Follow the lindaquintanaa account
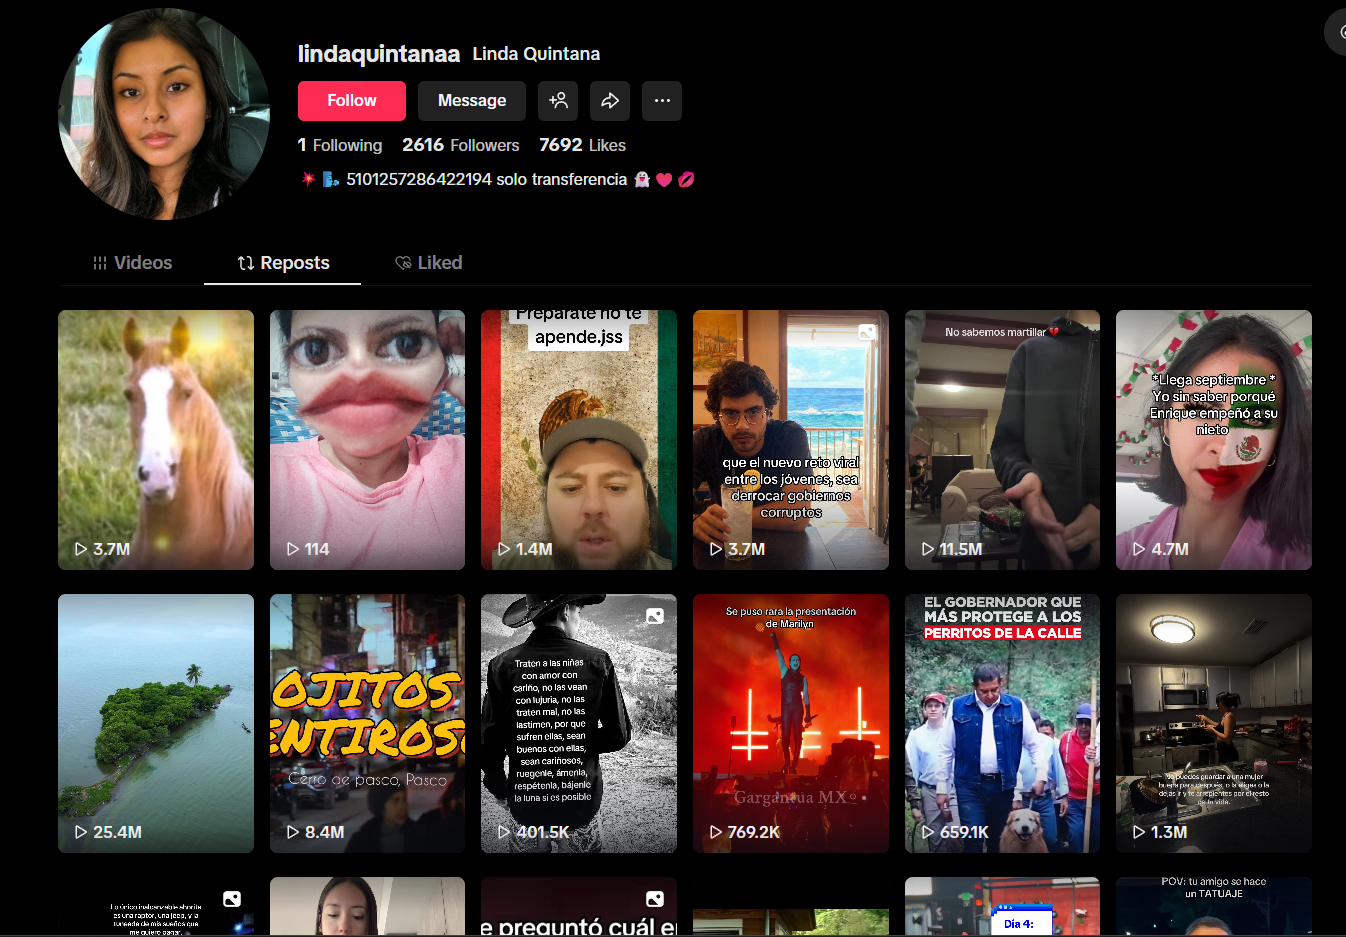This screenshot has height=937, width=1346. pyautogui.click(x=352, y=101)
